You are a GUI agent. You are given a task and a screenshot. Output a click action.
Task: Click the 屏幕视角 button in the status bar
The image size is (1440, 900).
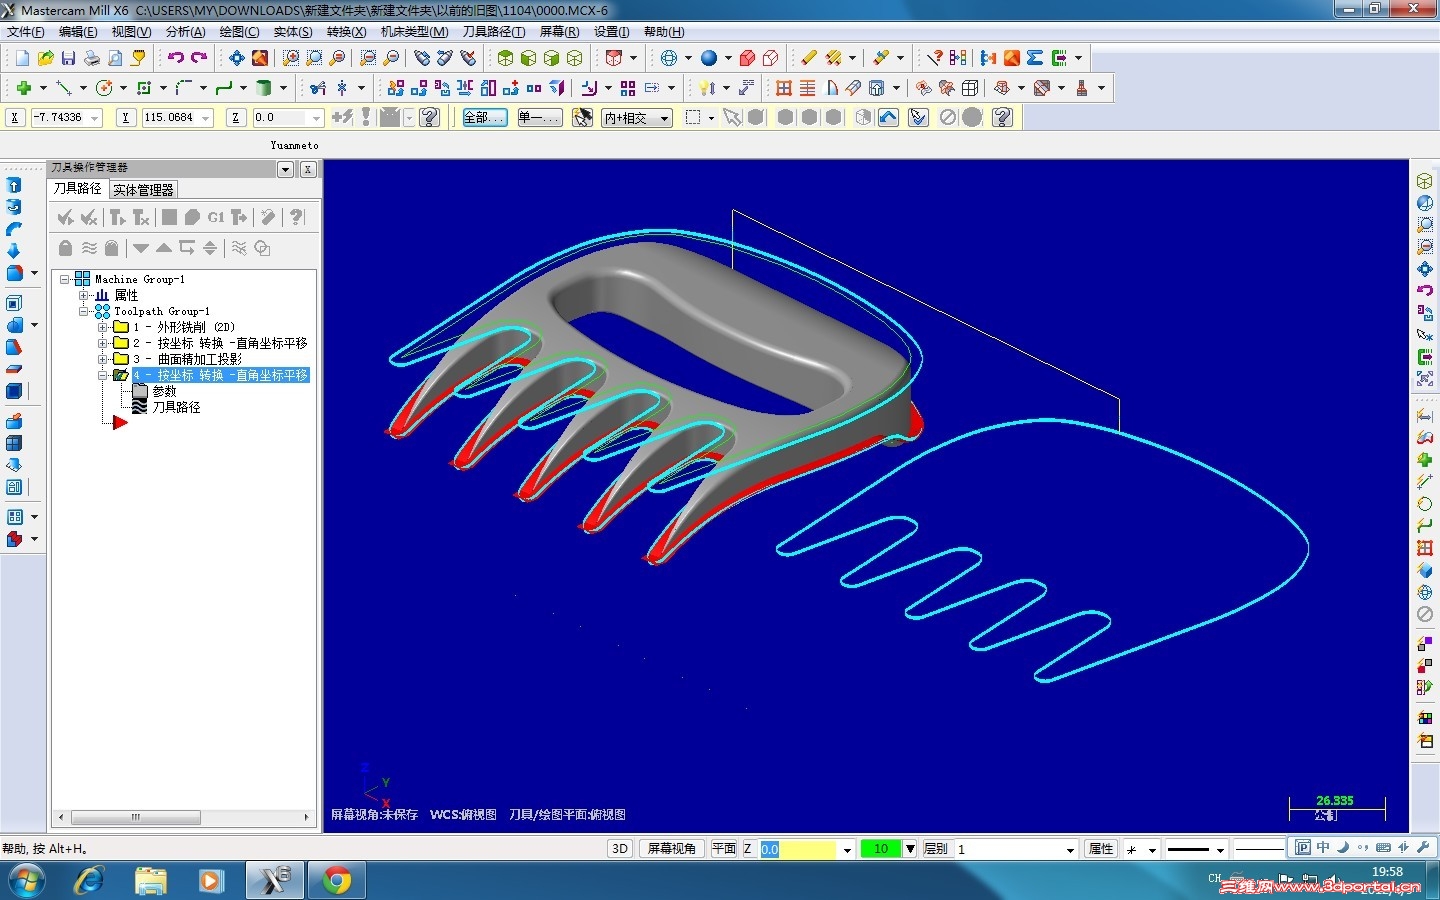[x=671, y=849]
